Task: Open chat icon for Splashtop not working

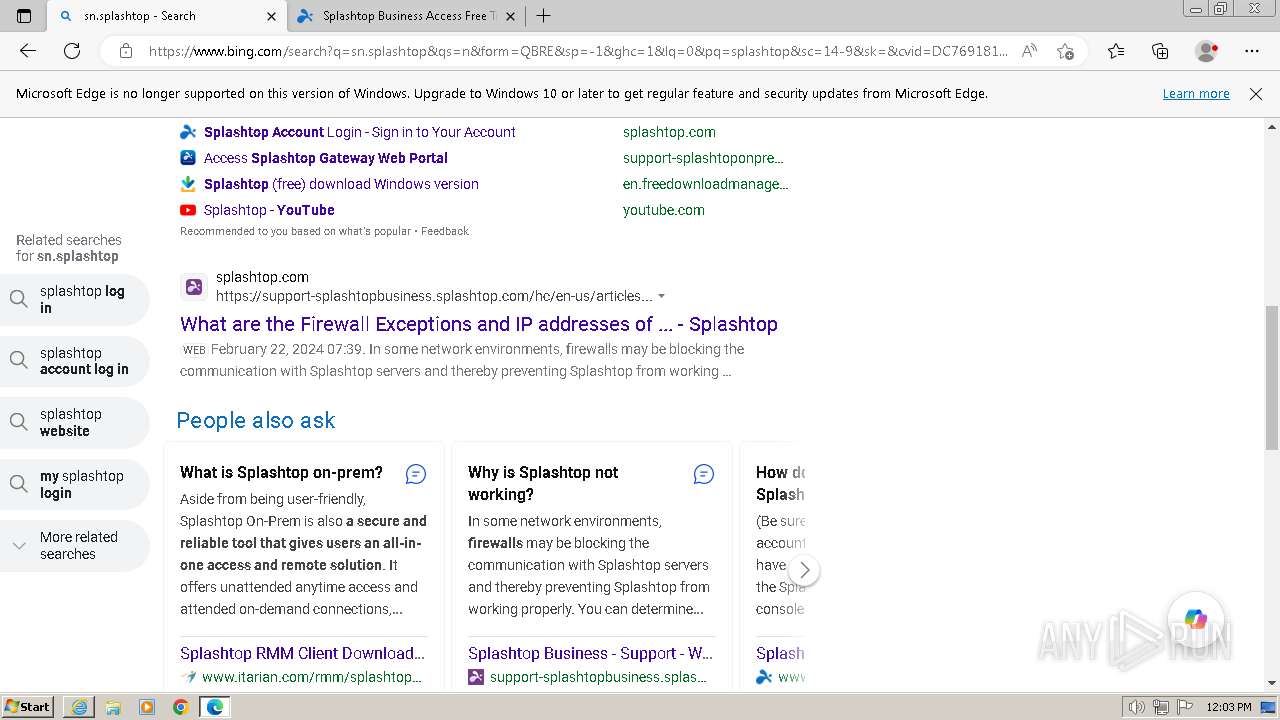Action: click(x=704, y=474)
